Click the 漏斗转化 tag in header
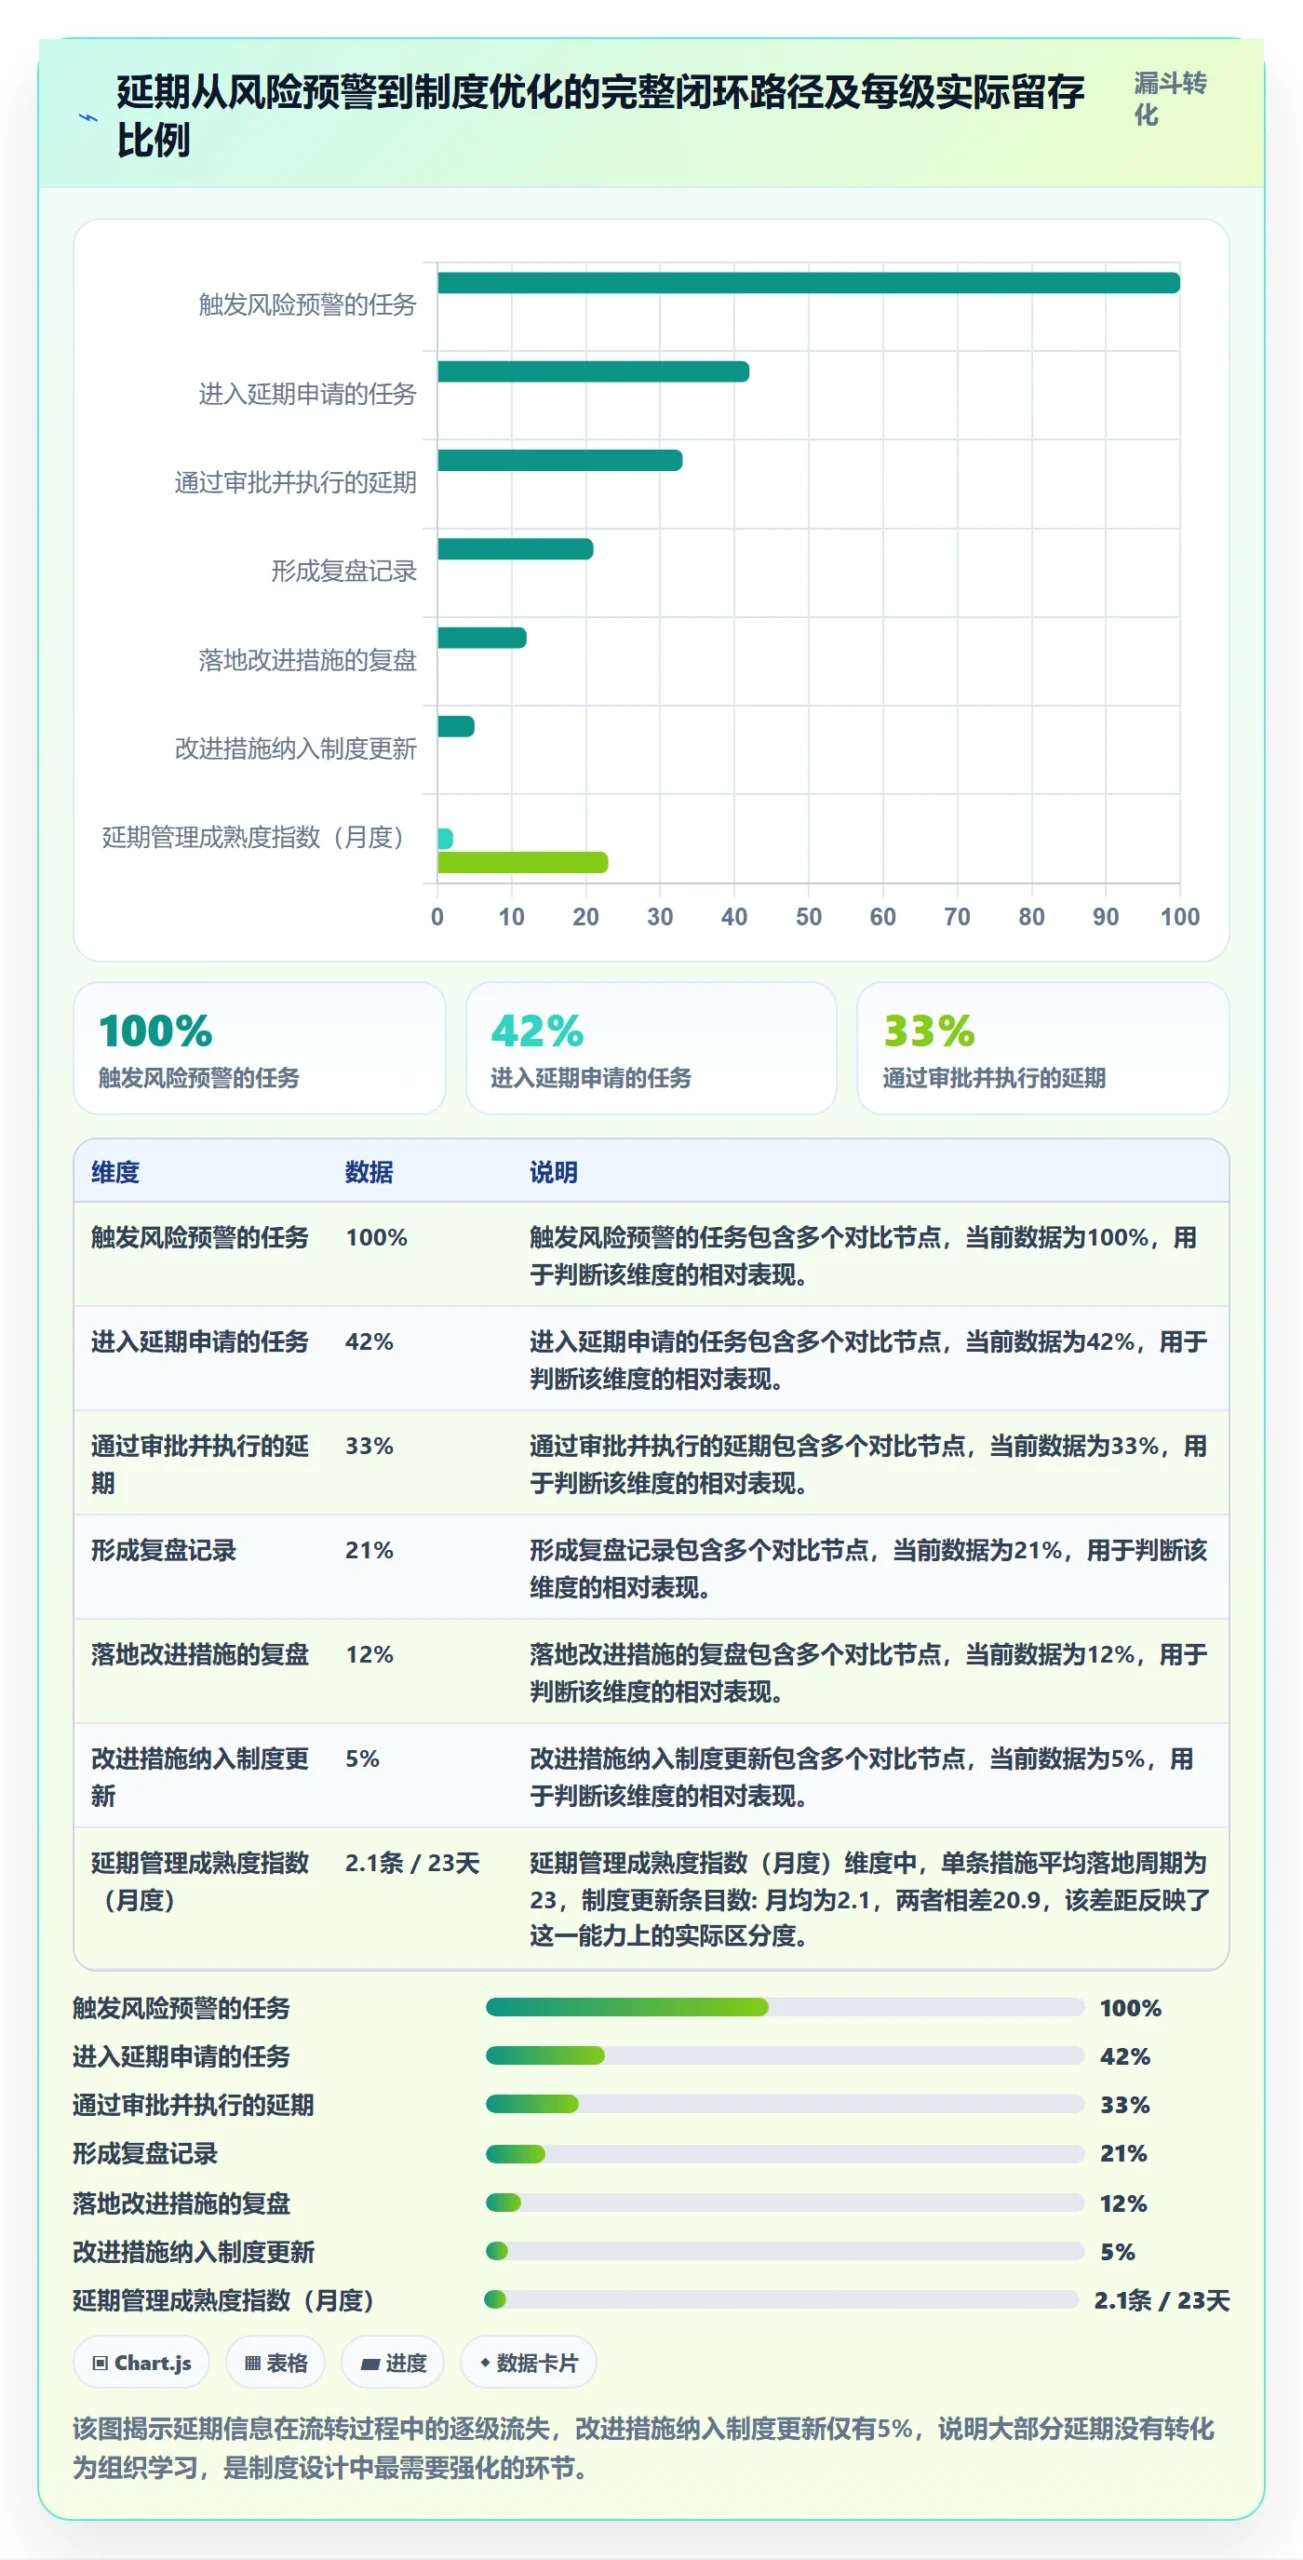 click(1170, 99)
